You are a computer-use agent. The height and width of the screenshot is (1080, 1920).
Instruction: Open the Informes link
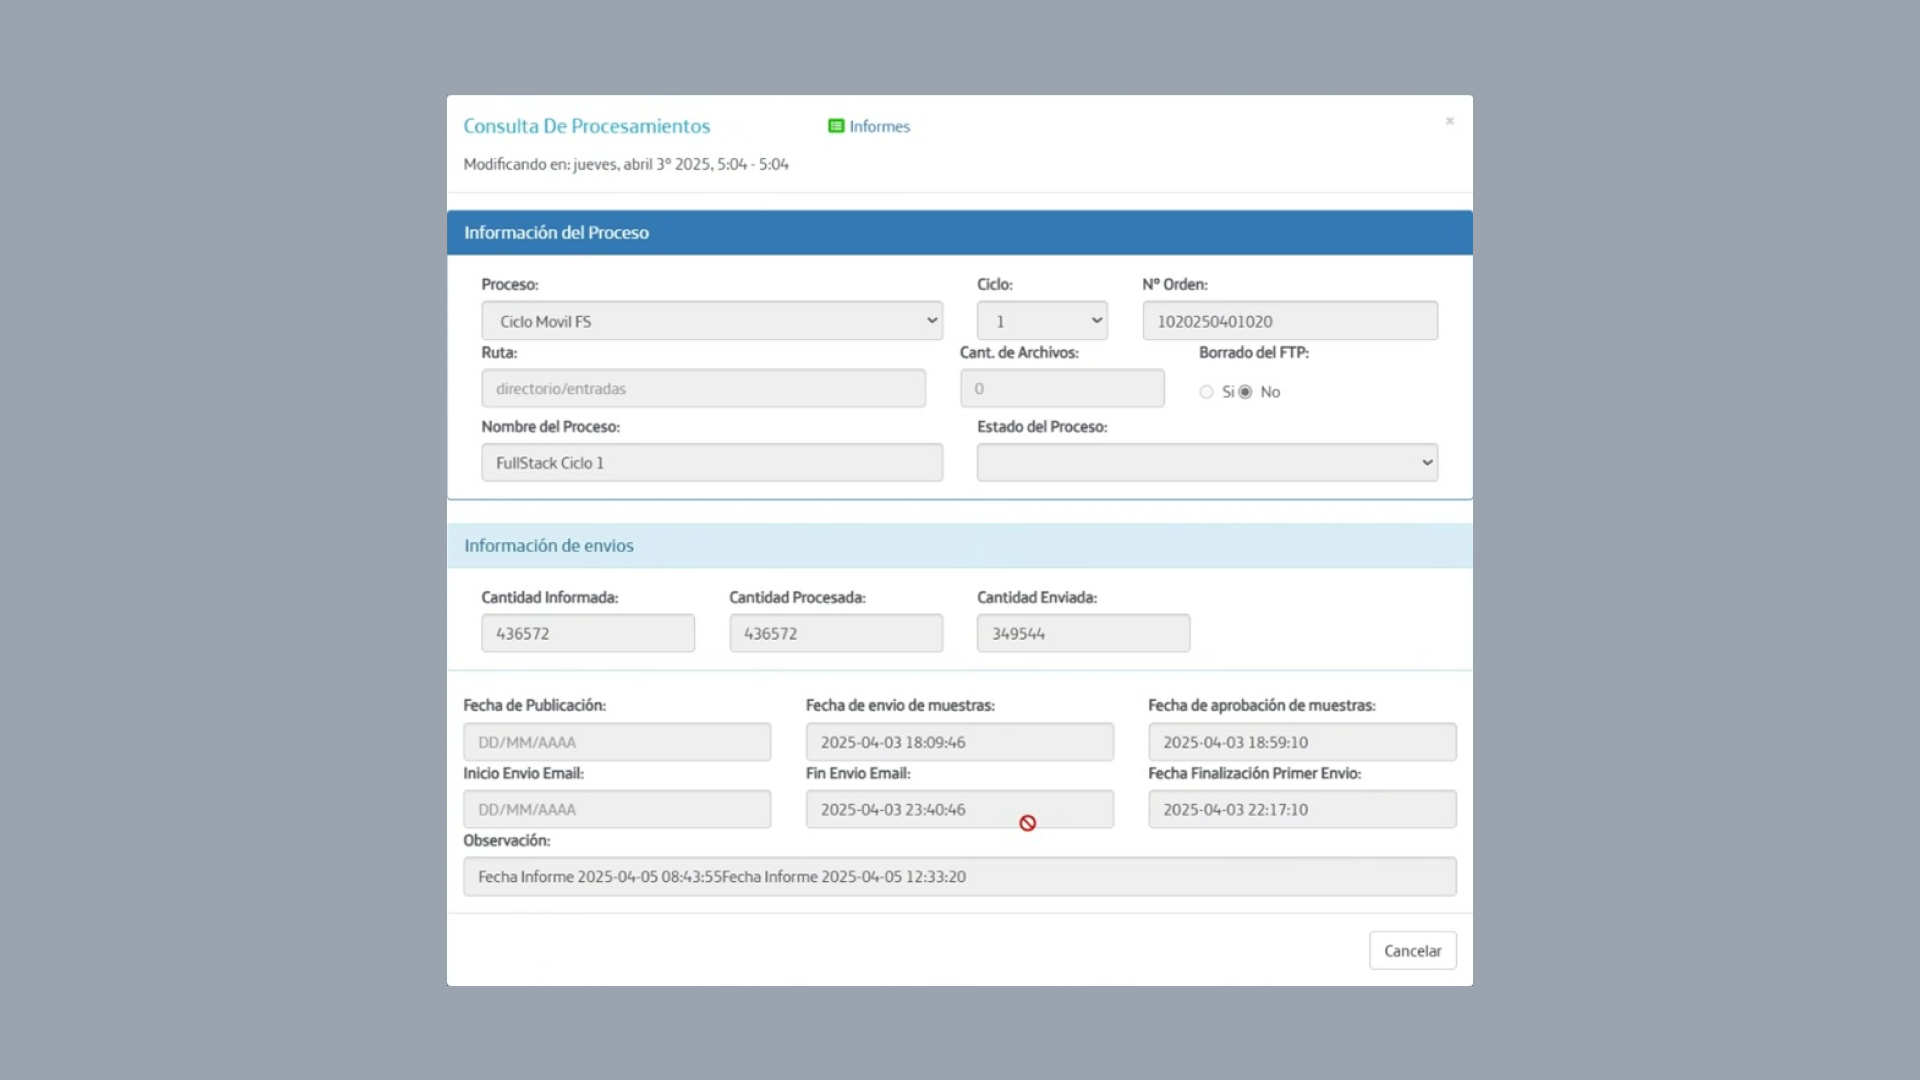[879, 126]
